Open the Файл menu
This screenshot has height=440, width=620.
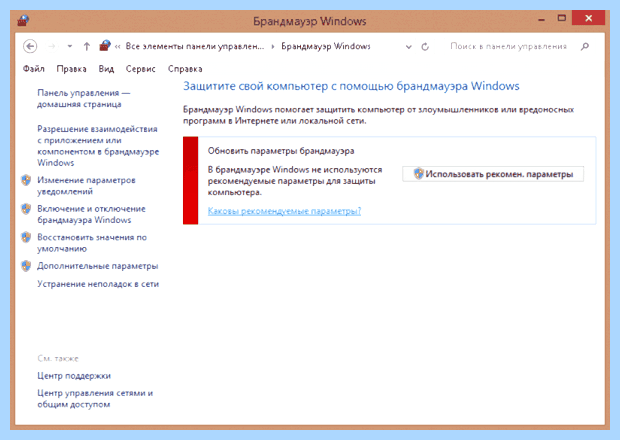tap(34, 69)
